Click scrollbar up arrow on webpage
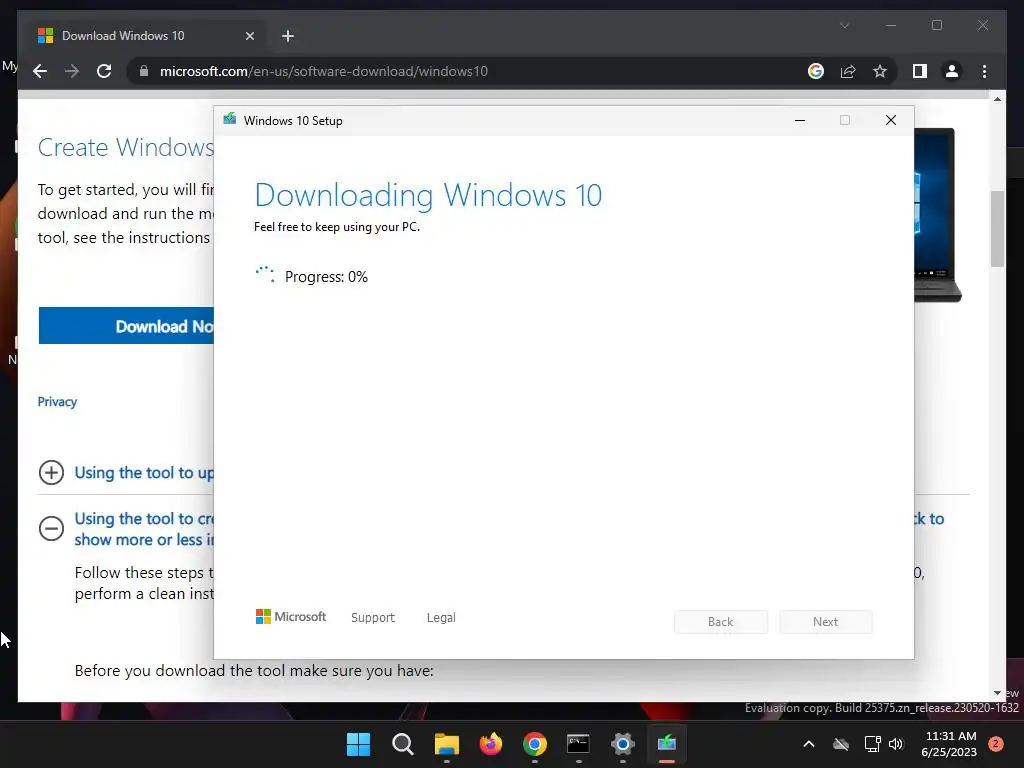This screenshot has width=1024, height=768. (997, 99)
